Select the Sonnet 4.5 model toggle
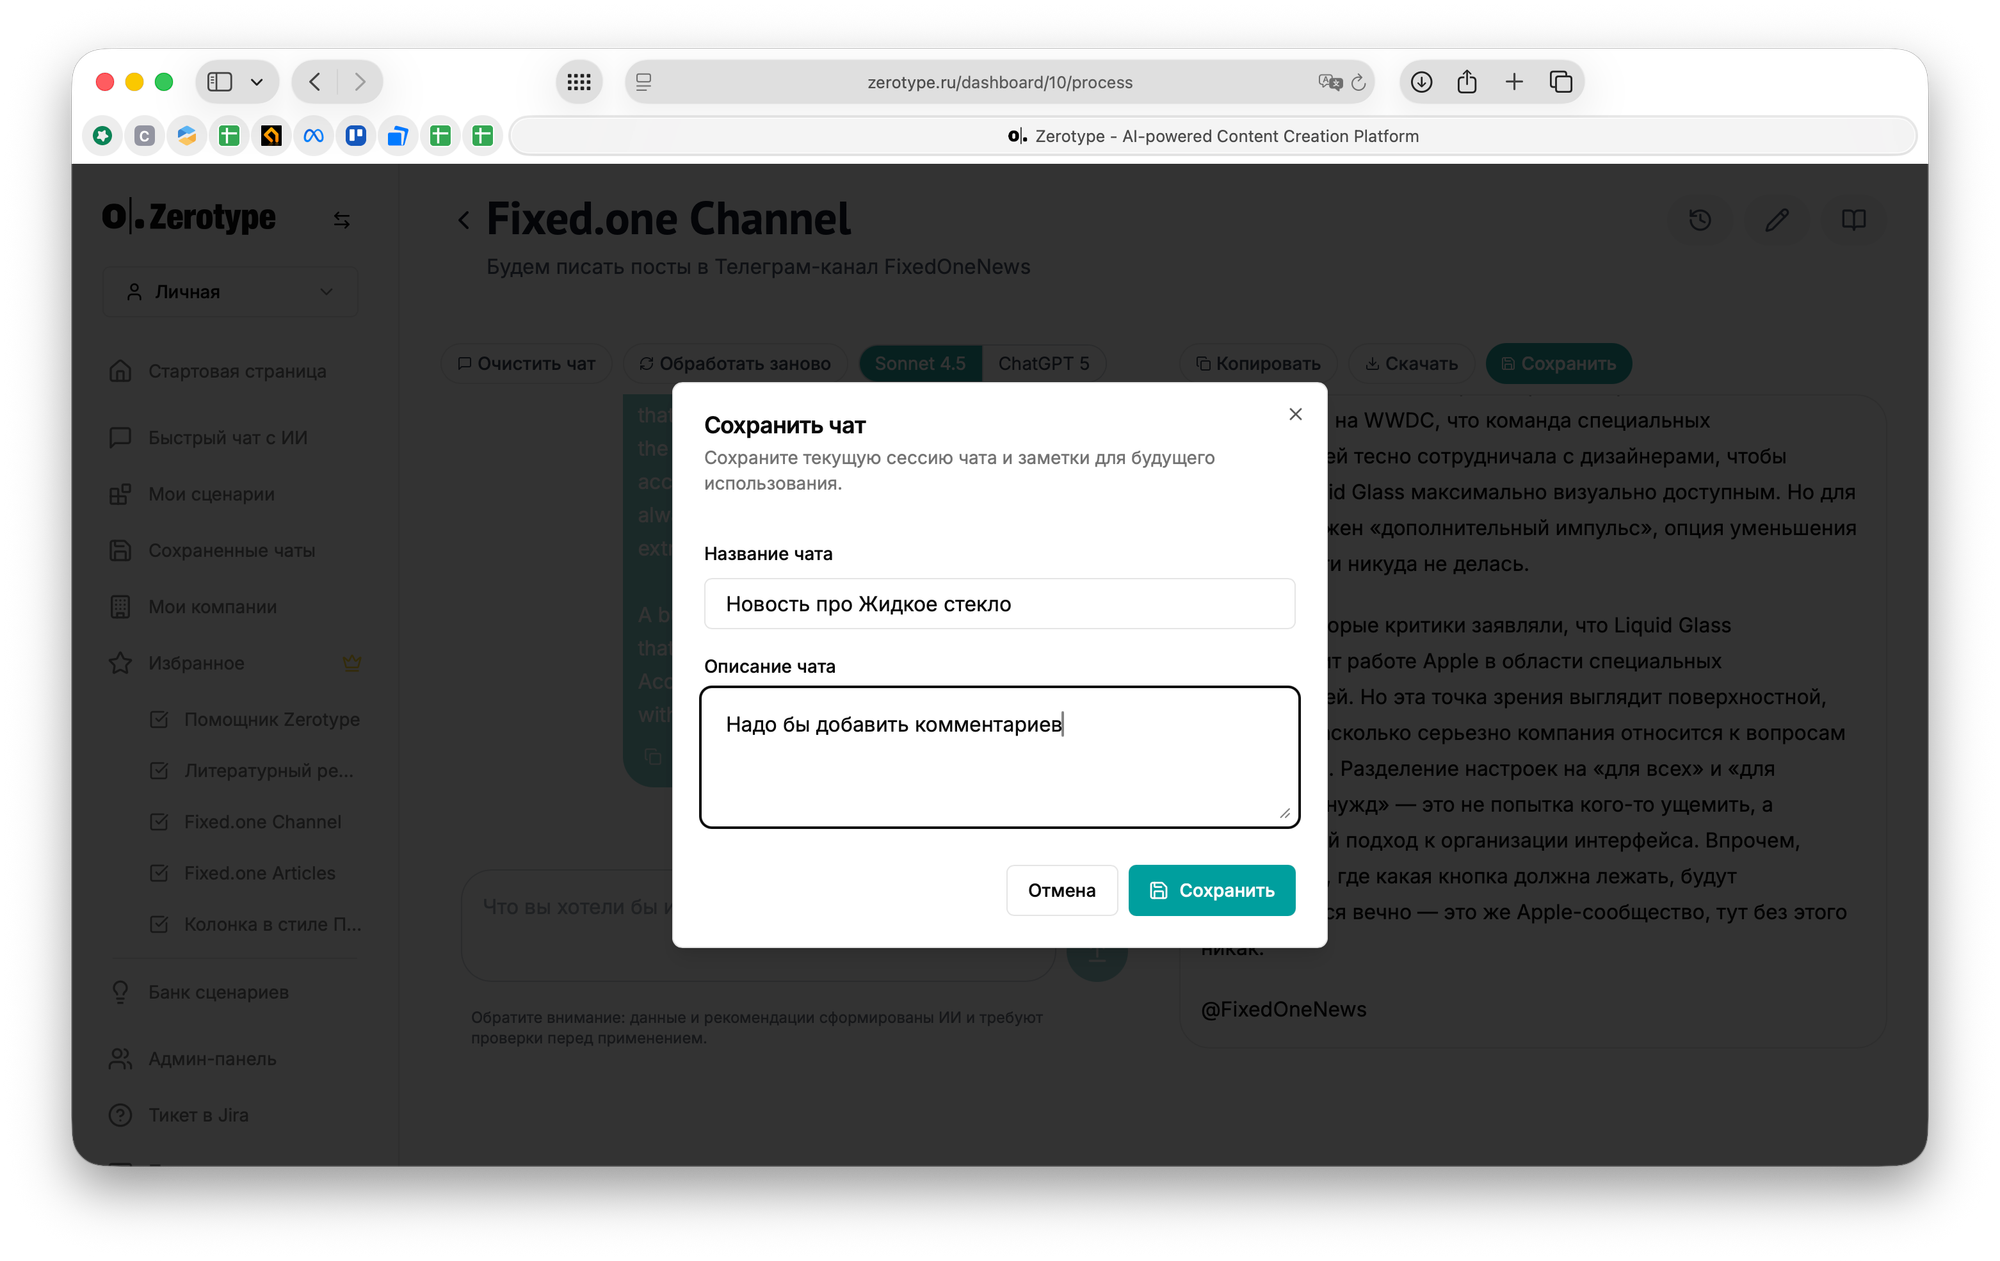The image size is (2000, 1261). click(920, 364)
